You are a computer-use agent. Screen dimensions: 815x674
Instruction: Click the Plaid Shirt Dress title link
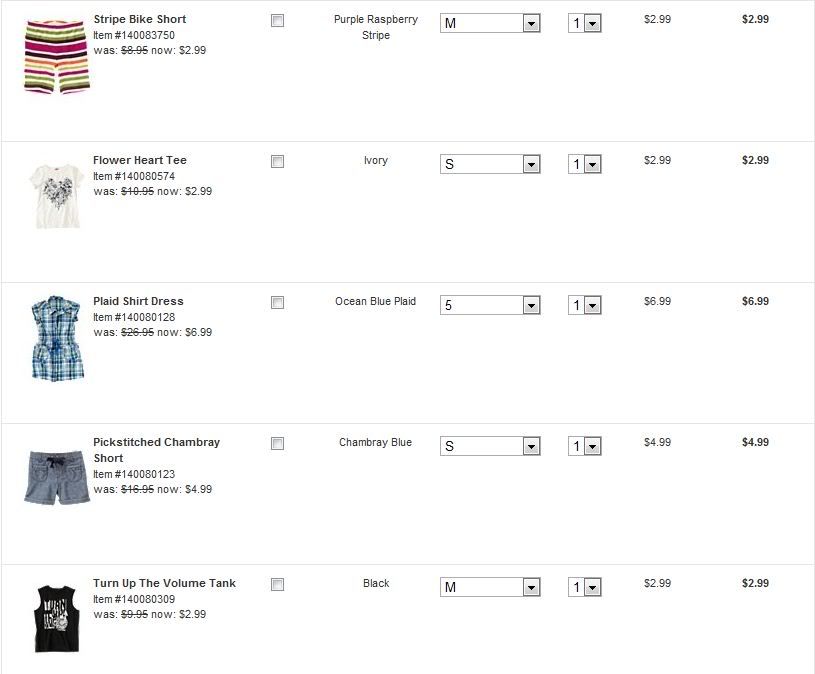(138, 301)
